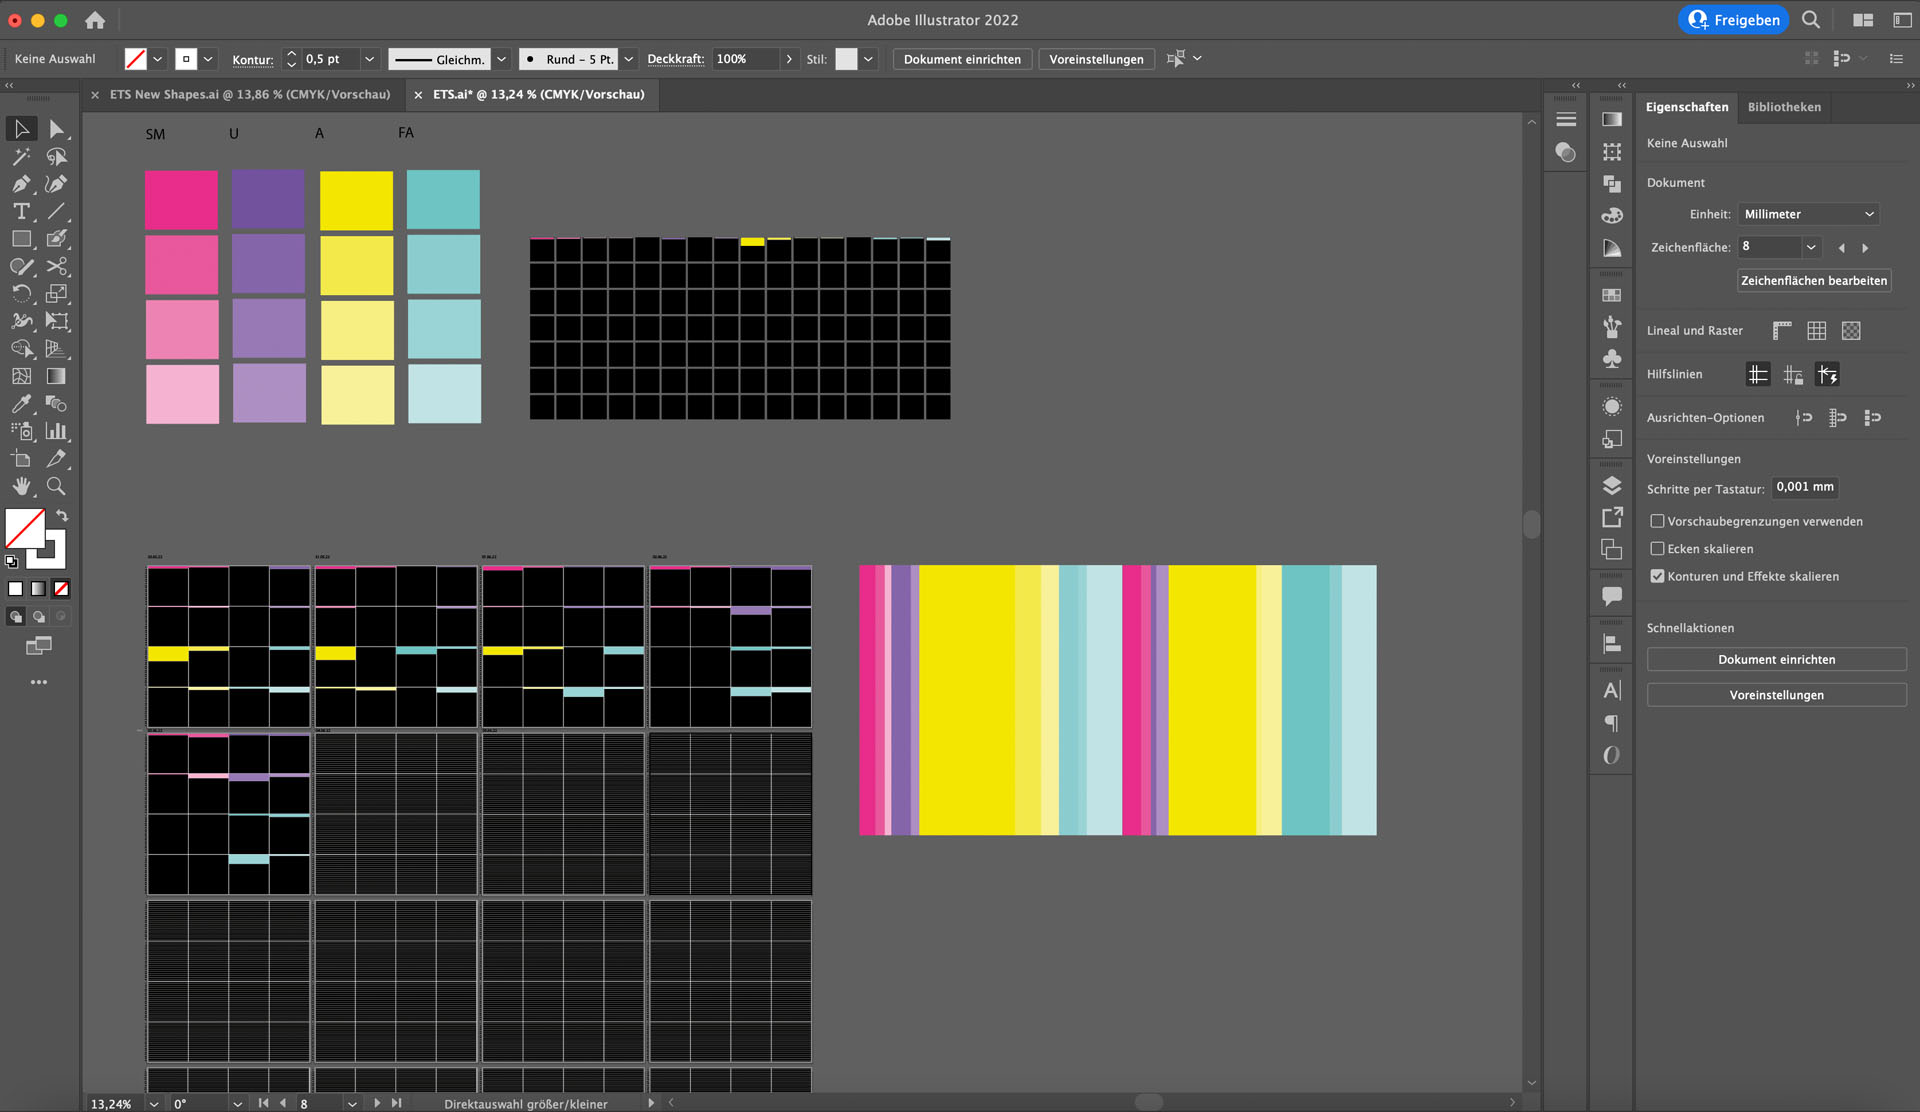The width and height of the screenshot is (1920, 1112).
Task: Select the Selection tool arrow
Action: click(21, 129)
